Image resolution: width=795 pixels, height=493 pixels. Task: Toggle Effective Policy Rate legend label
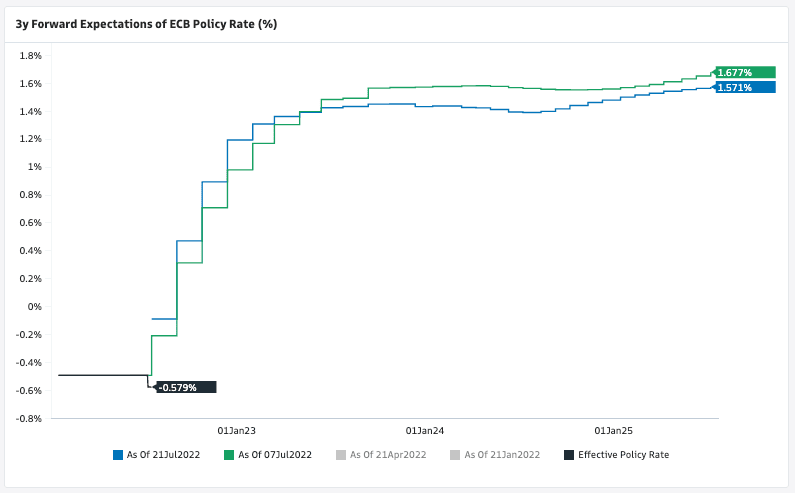(623, 455)
